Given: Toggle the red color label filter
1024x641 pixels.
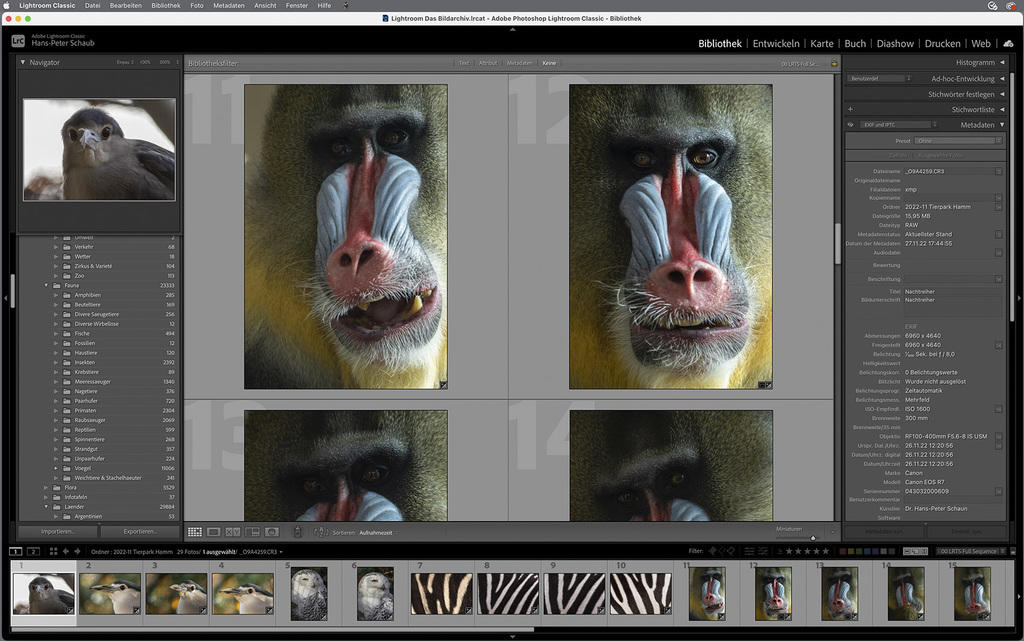Looking at the screenshot, I should [842, 551].
